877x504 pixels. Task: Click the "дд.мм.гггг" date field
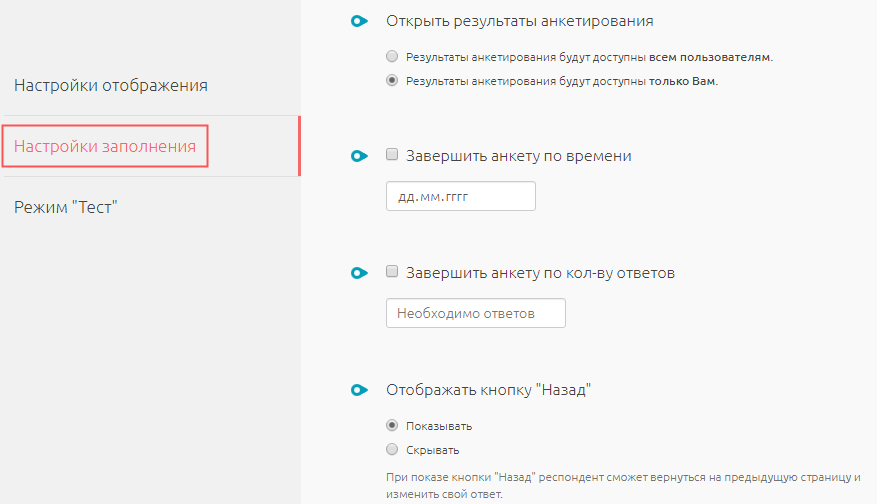tap(460, 196)
